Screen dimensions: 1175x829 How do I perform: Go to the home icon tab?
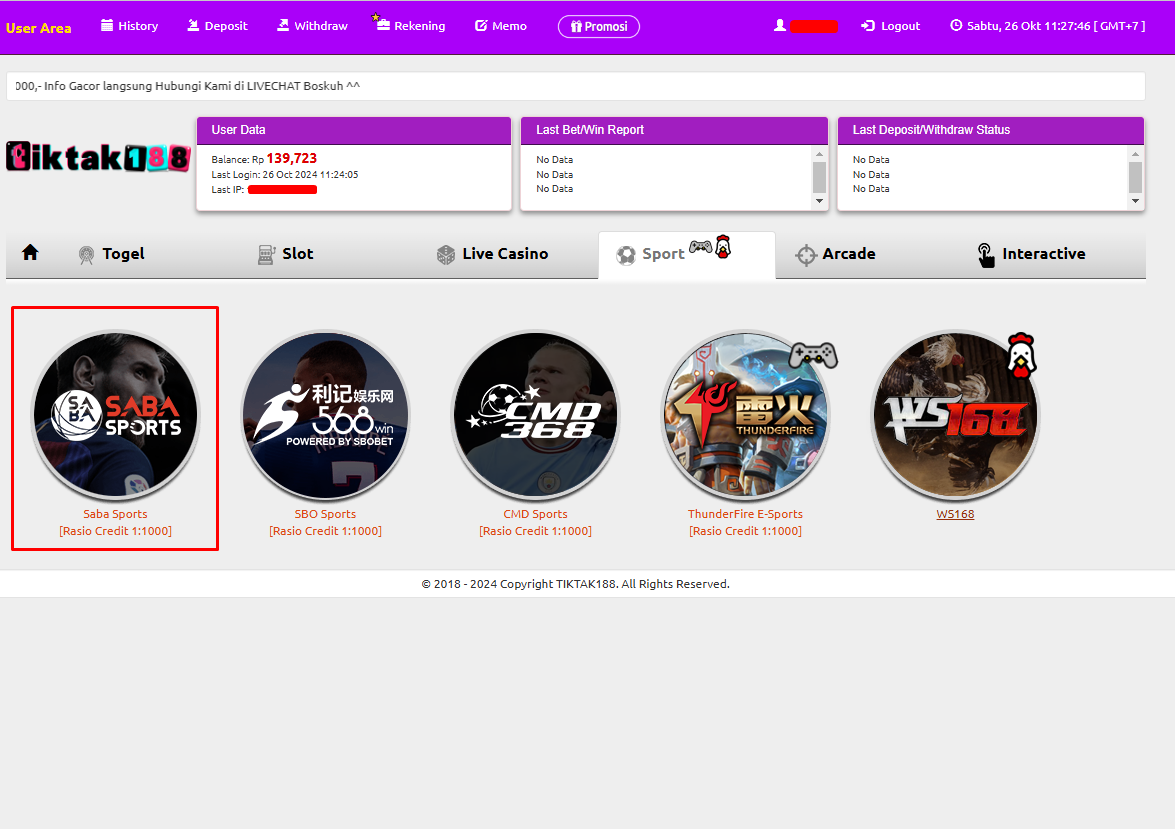coord(30,253)
